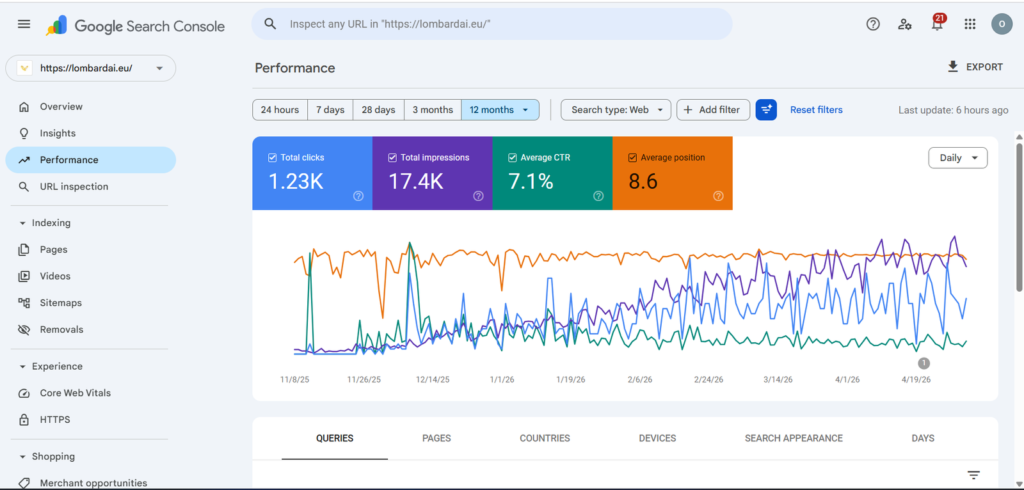This screenshot has height=490, width=1024.
Task: Click the scrollbar down arrow
Action: (x=1019, y=483)
